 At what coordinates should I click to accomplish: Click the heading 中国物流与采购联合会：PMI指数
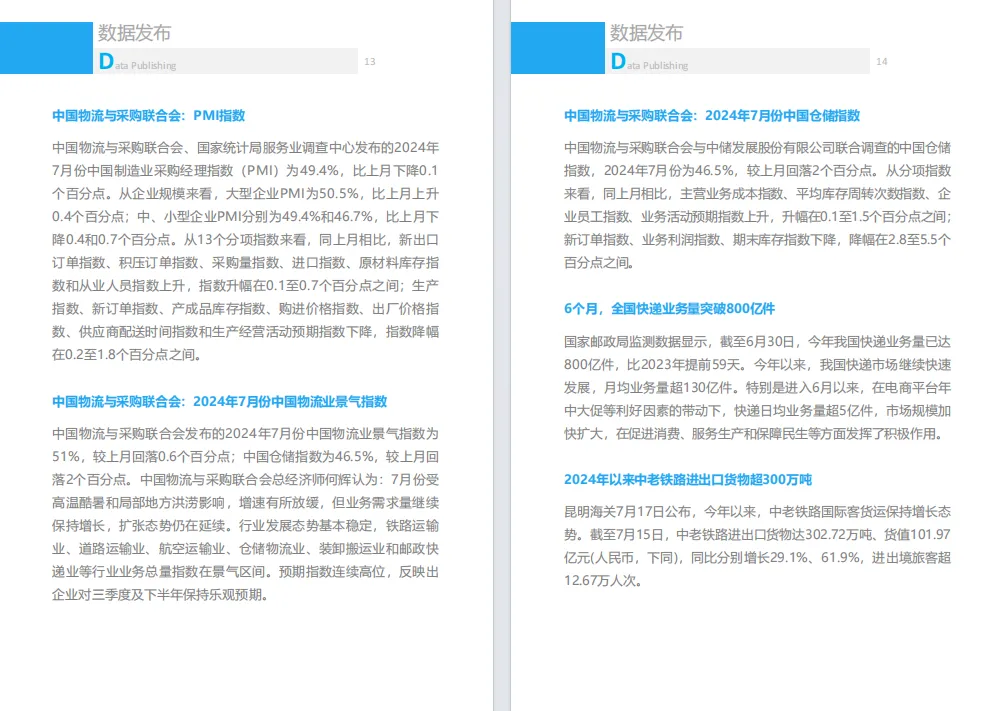click(149, 116)
